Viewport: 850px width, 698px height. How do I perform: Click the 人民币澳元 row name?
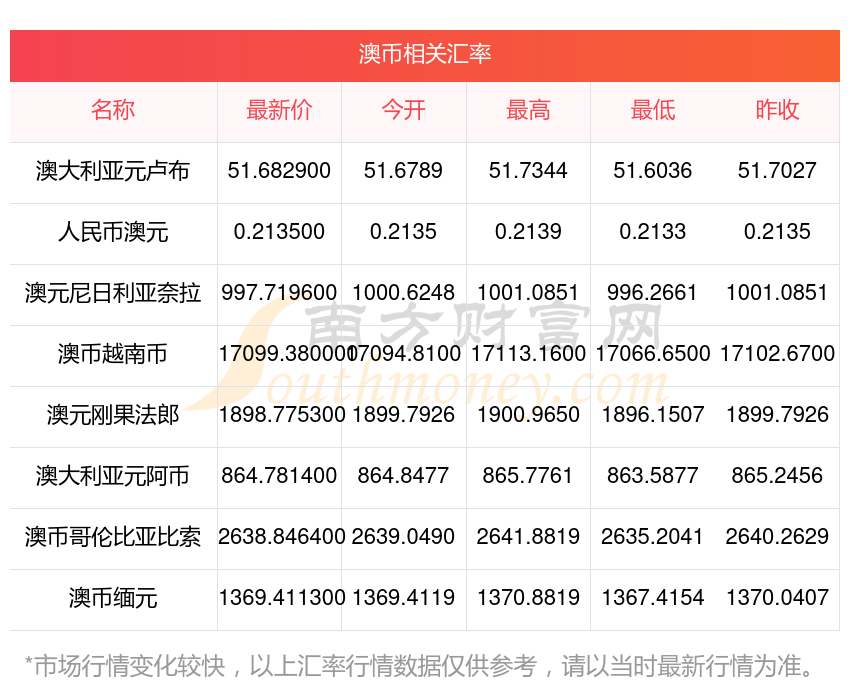pos(113,232)
